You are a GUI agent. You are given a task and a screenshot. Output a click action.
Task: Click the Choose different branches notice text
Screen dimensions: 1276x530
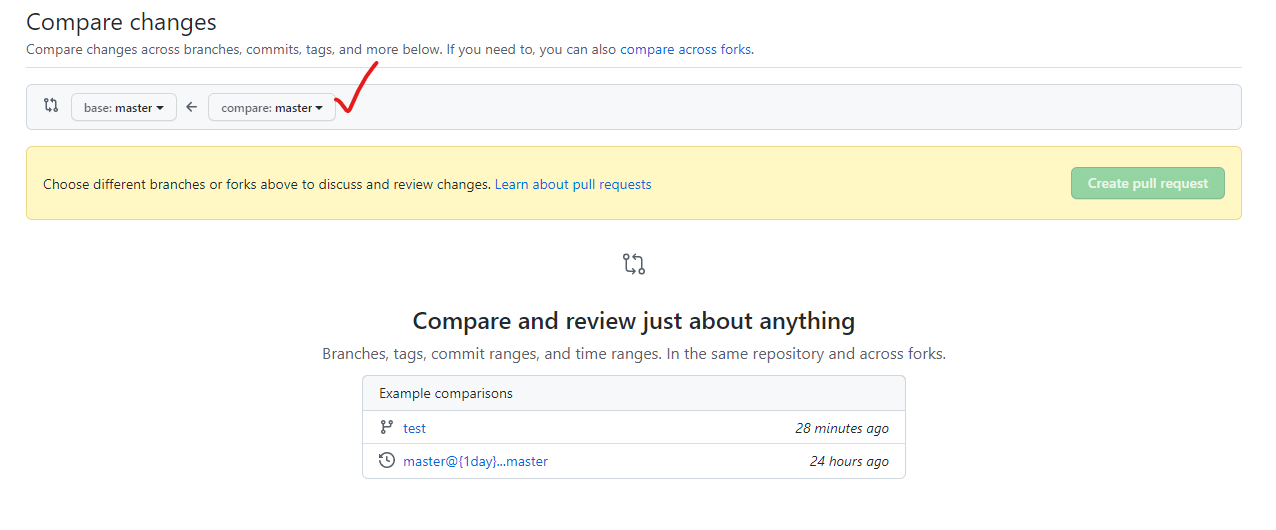click(267, 184)
